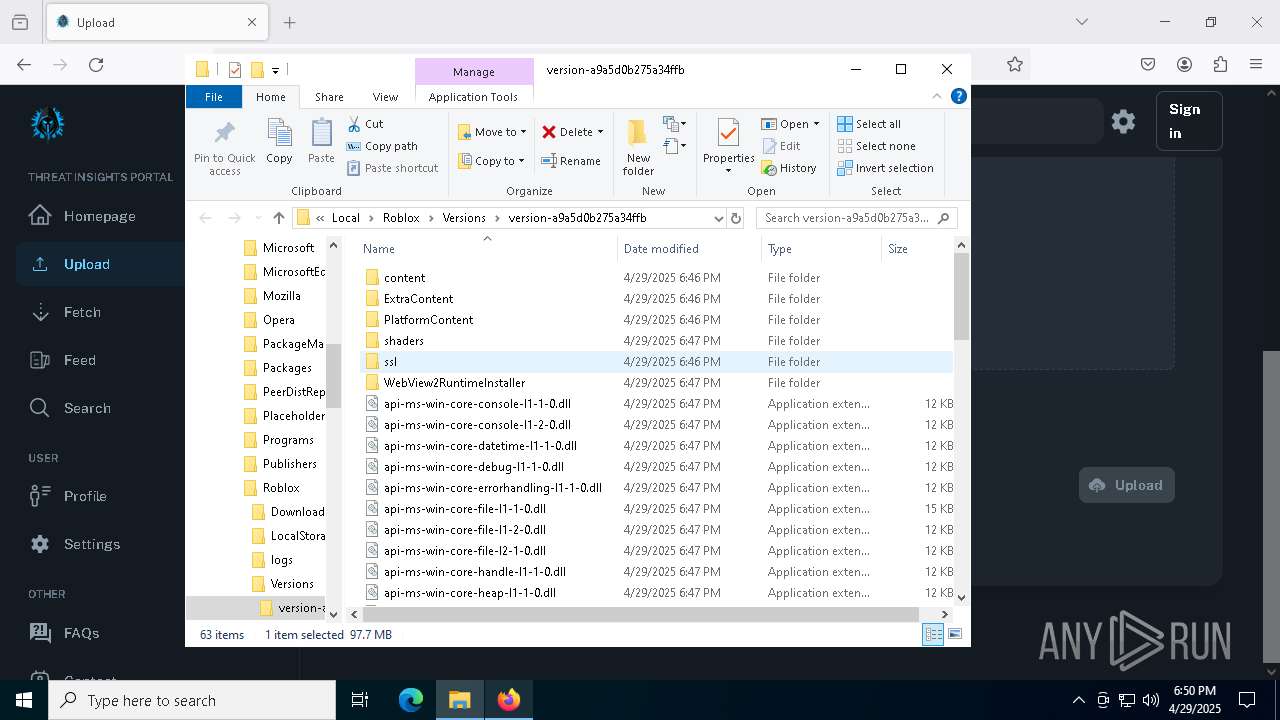
Task: Sort by Type column header
Action: [x=821, y=249]
